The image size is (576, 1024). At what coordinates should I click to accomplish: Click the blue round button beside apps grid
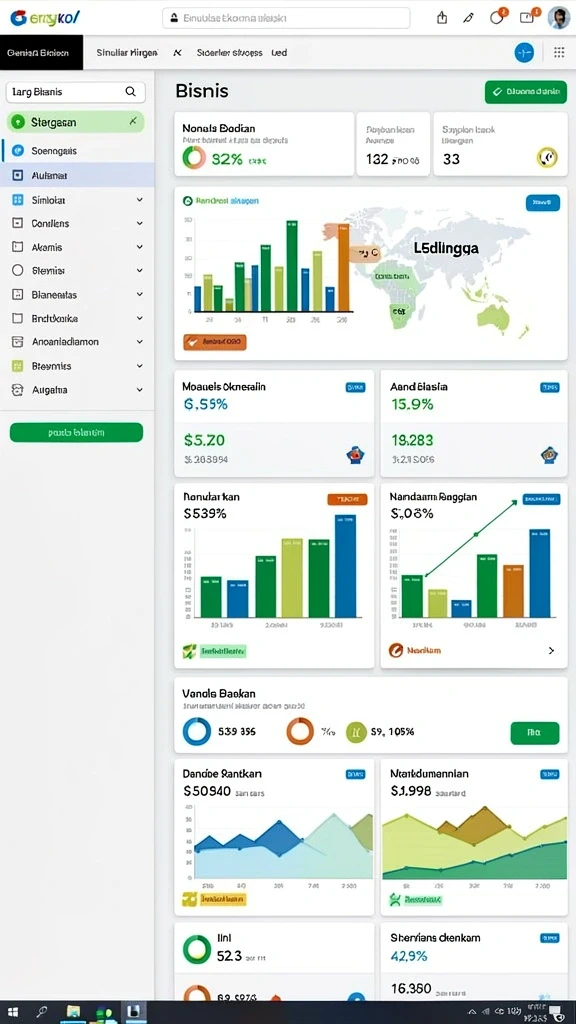(x=524, y=52)
